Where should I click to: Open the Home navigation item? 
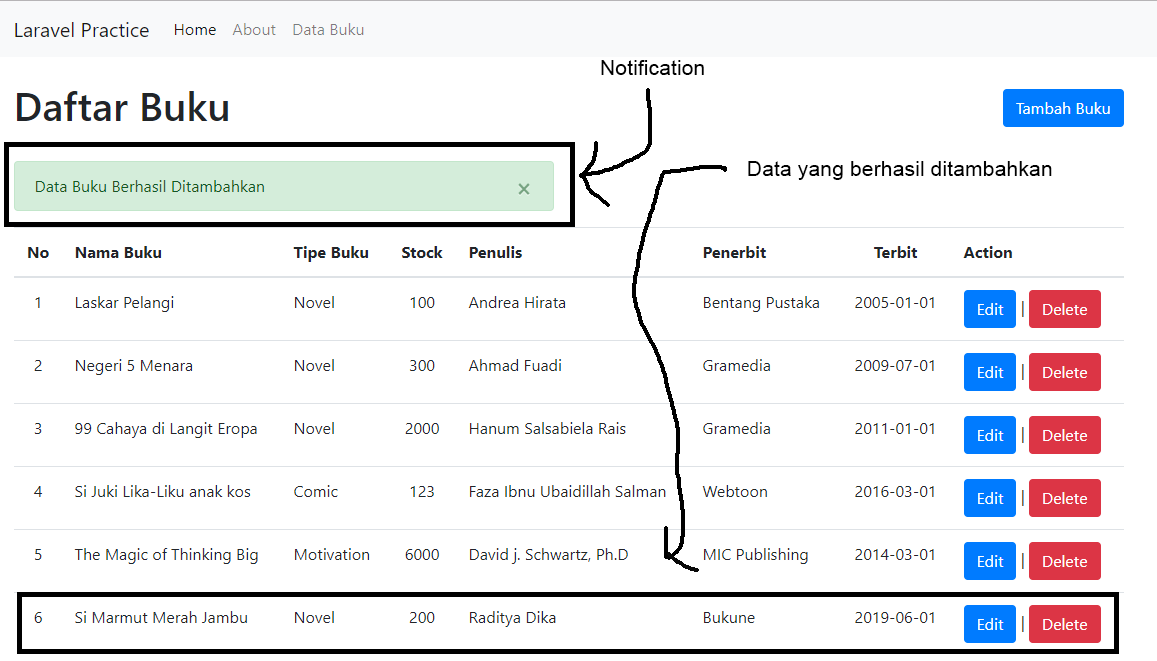(x=195, y=29)
